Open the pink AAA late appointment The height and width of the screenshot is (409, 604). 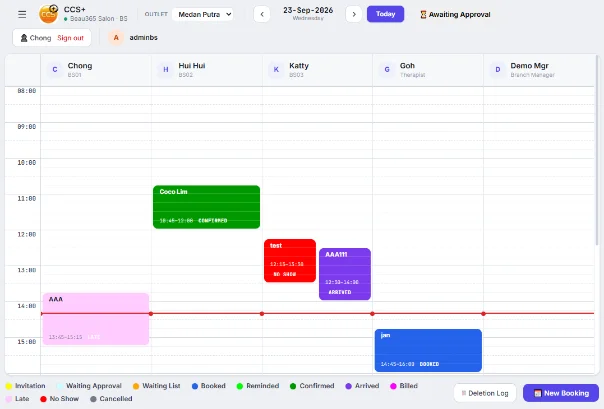point(96,319)
